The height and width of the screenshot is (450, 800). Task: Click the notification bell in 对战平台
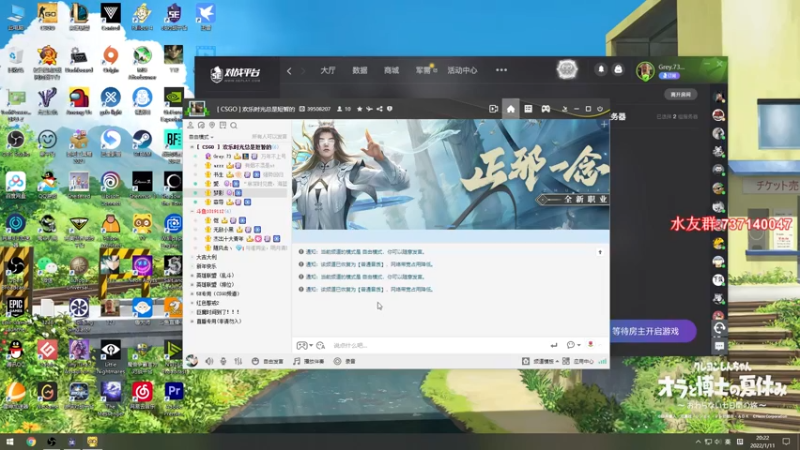pyautogui.click(x=601, y=69)
